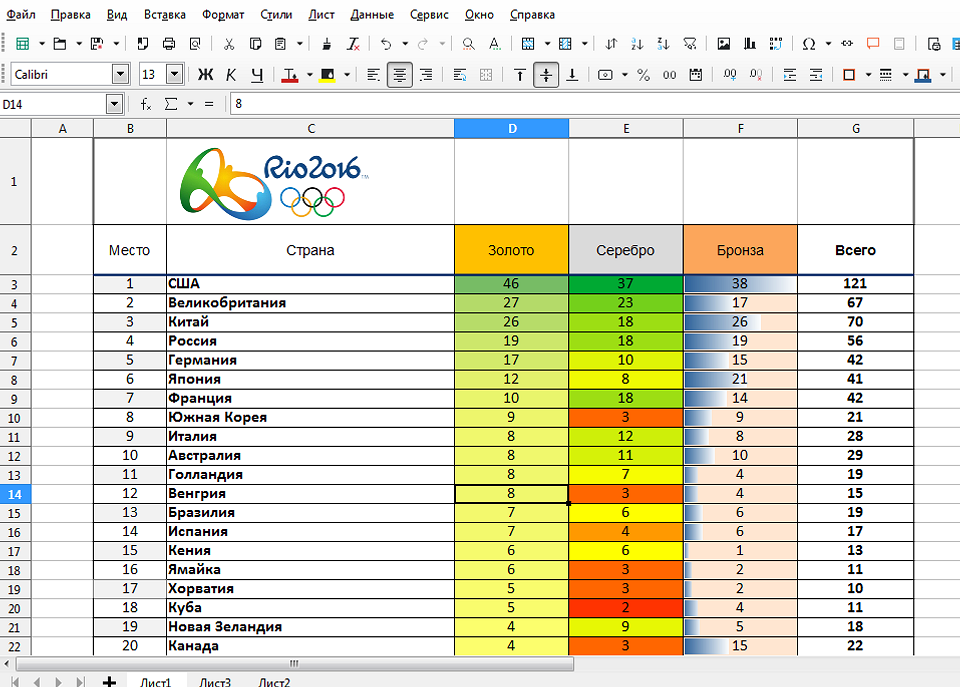Click the Insert Image icon

724,44
